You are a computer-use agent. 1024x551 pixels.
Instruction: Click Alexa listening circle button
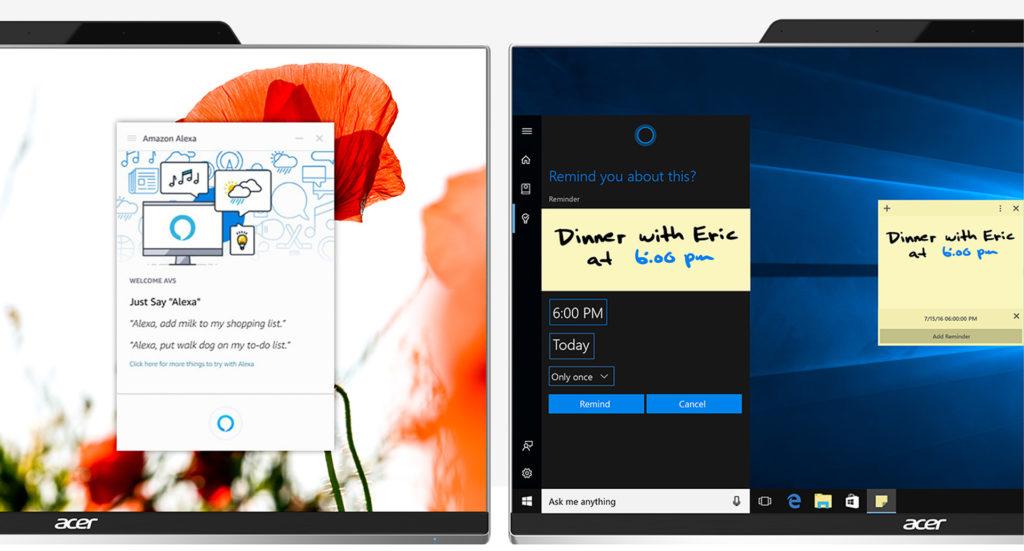point(225,423)
